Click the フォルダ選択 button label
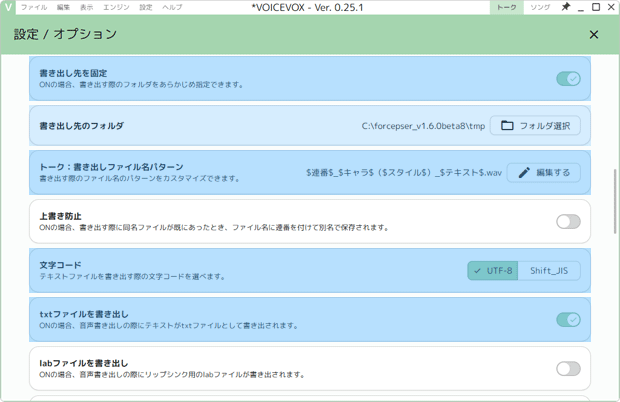 click(x=545, y=126)
